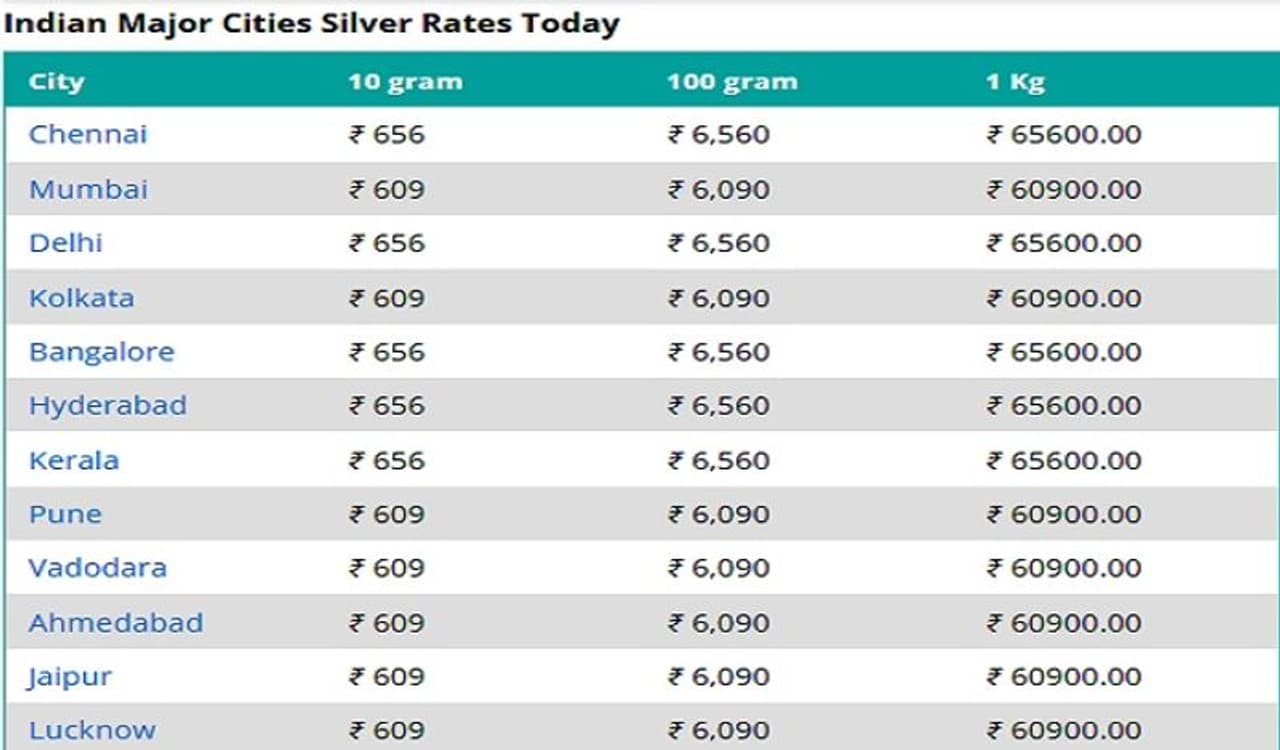Click the Mumbai city link
1280x750 pixels.
[x=88, y=189]
